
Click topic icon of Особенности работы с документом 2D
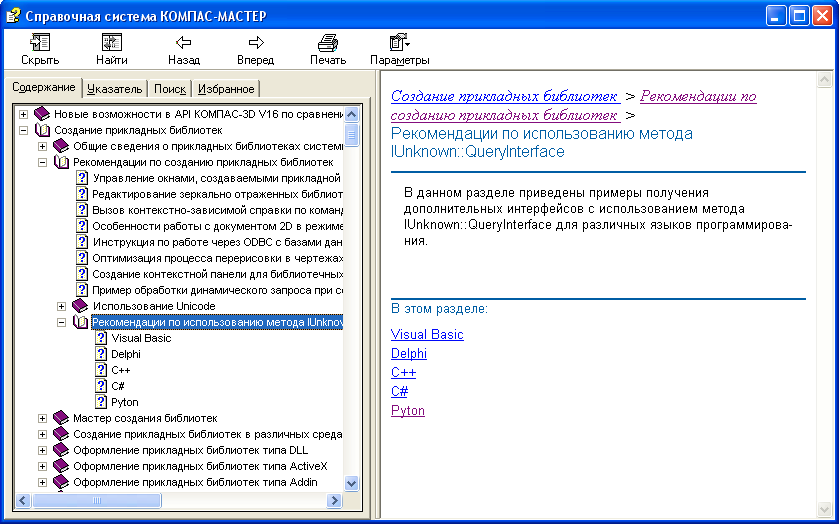82,226
